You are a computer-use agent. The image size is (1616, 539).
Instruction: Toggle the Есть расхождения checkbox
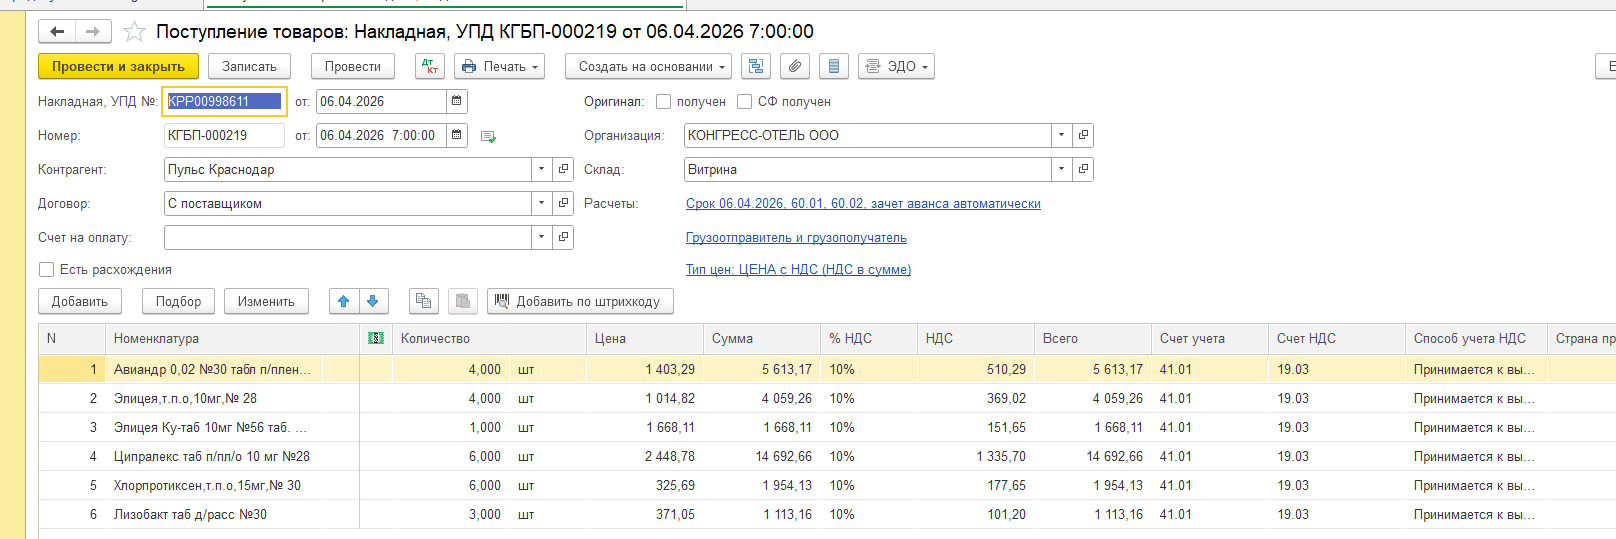(x=46, y=270)
